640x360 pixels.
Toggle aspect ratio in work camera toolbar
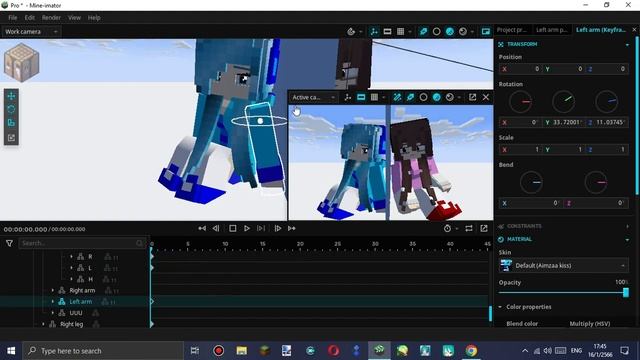[387, 31]
